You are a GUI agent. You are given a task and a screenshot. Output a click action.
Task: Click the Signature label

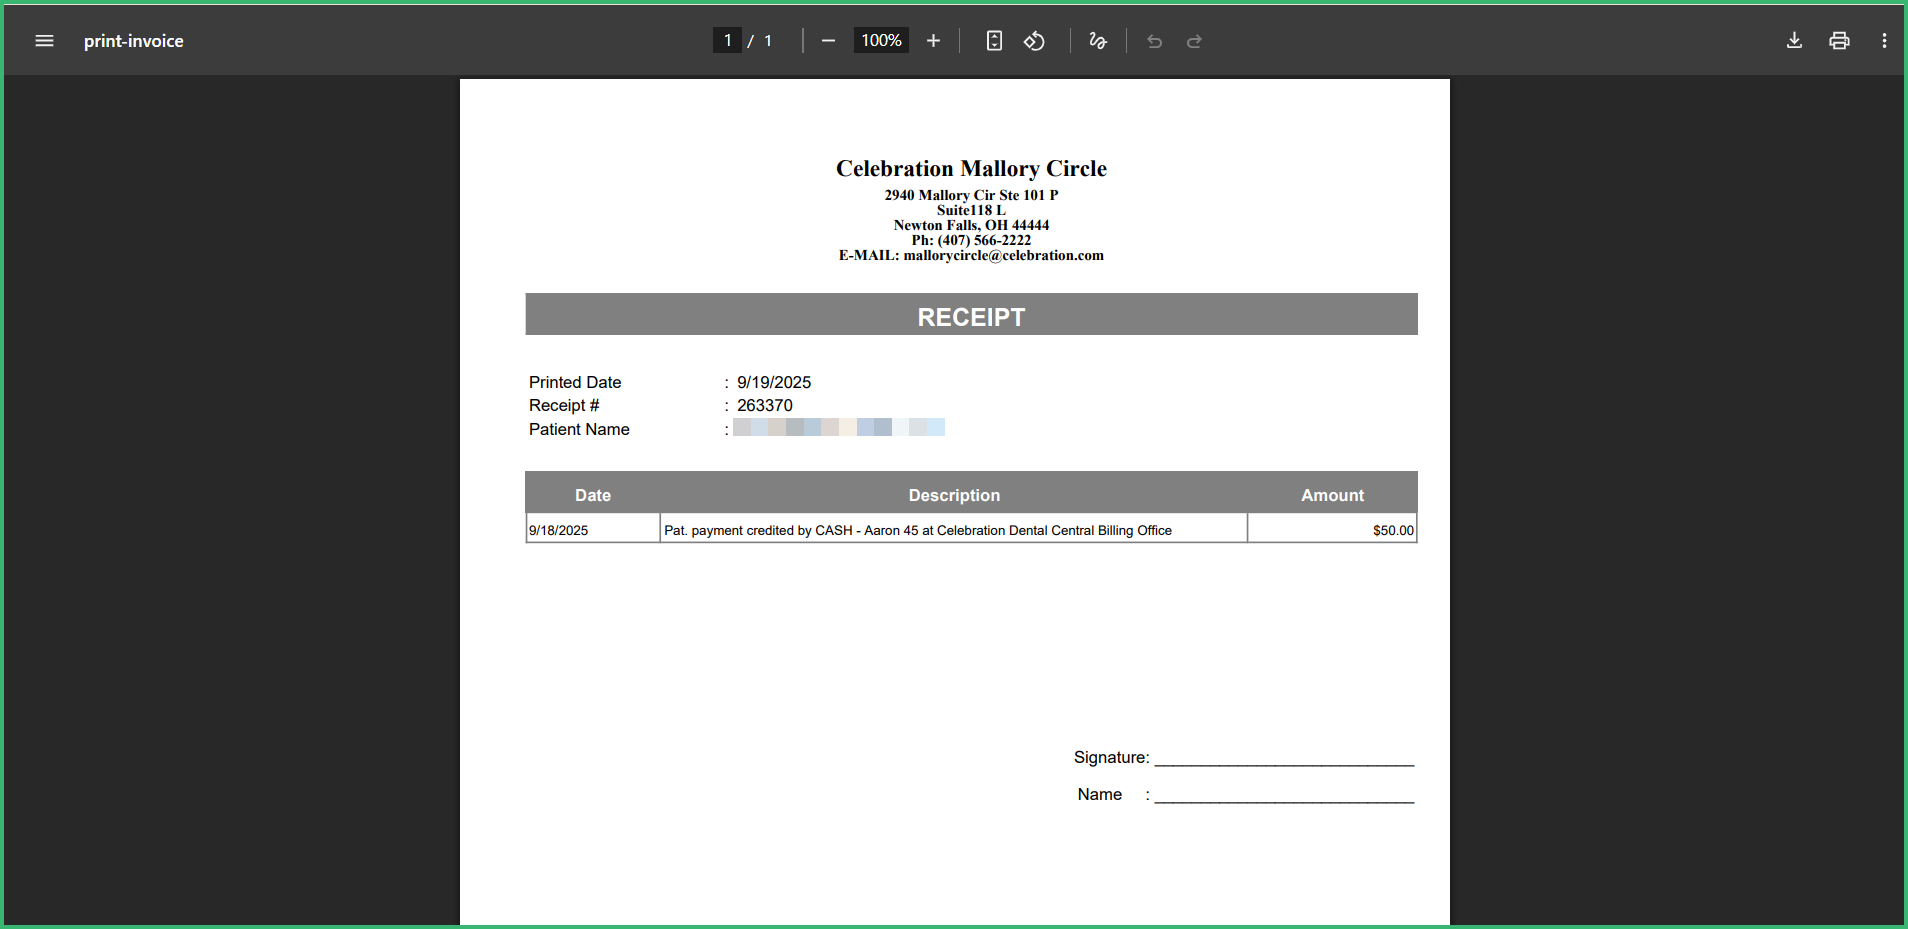pos(1112,757)
